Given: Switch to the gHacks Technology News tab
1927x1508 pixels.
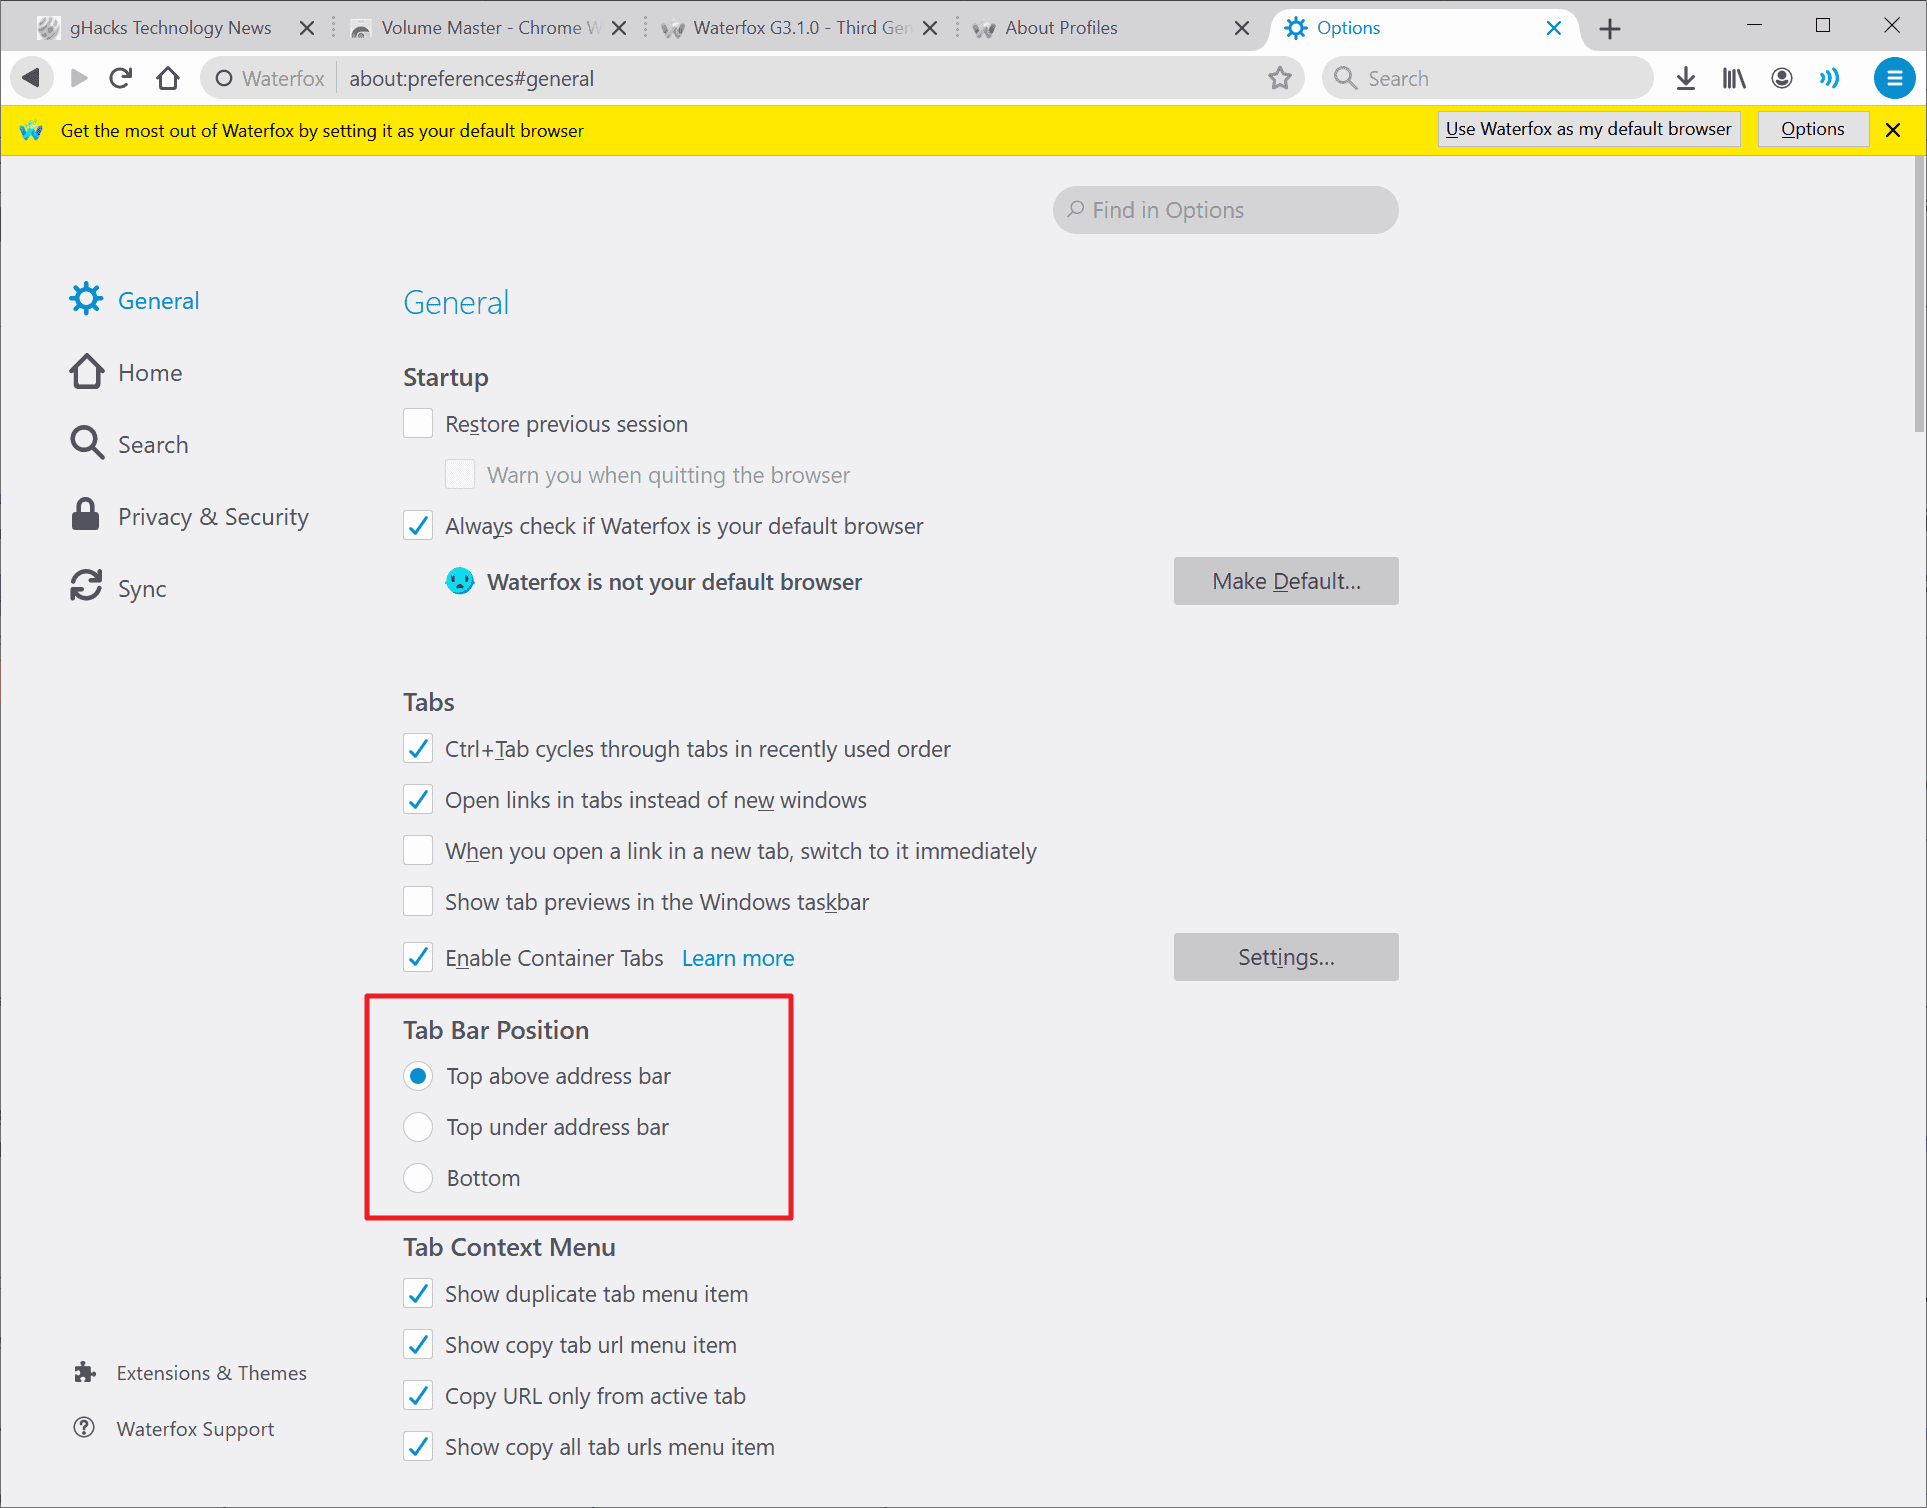Looking at the screenshot, I should (170, 27).
